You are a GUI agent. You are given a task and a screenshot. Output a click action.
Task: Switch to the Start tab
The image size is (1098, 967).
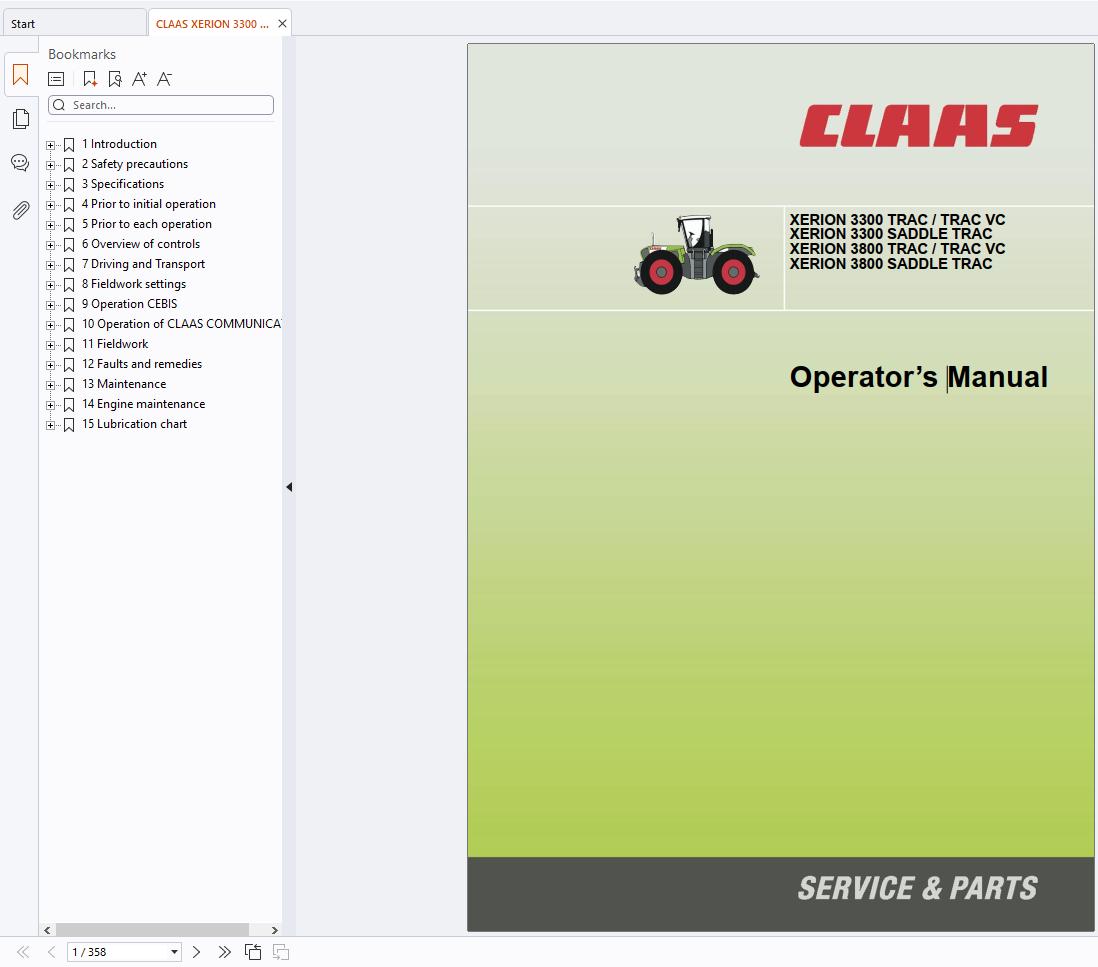point(74,24)
